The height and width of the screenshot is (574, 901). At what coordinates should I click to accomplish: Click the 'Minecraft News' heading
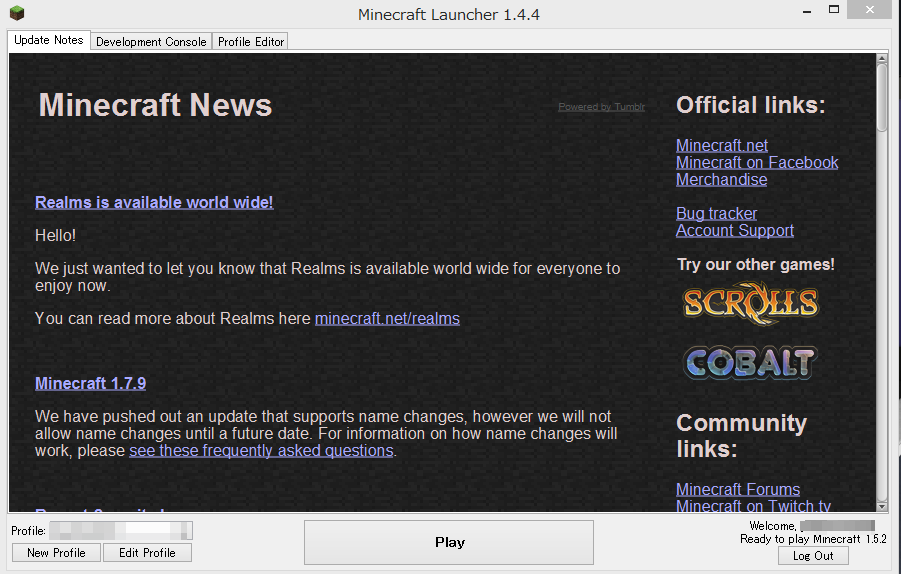coord(155,105)
